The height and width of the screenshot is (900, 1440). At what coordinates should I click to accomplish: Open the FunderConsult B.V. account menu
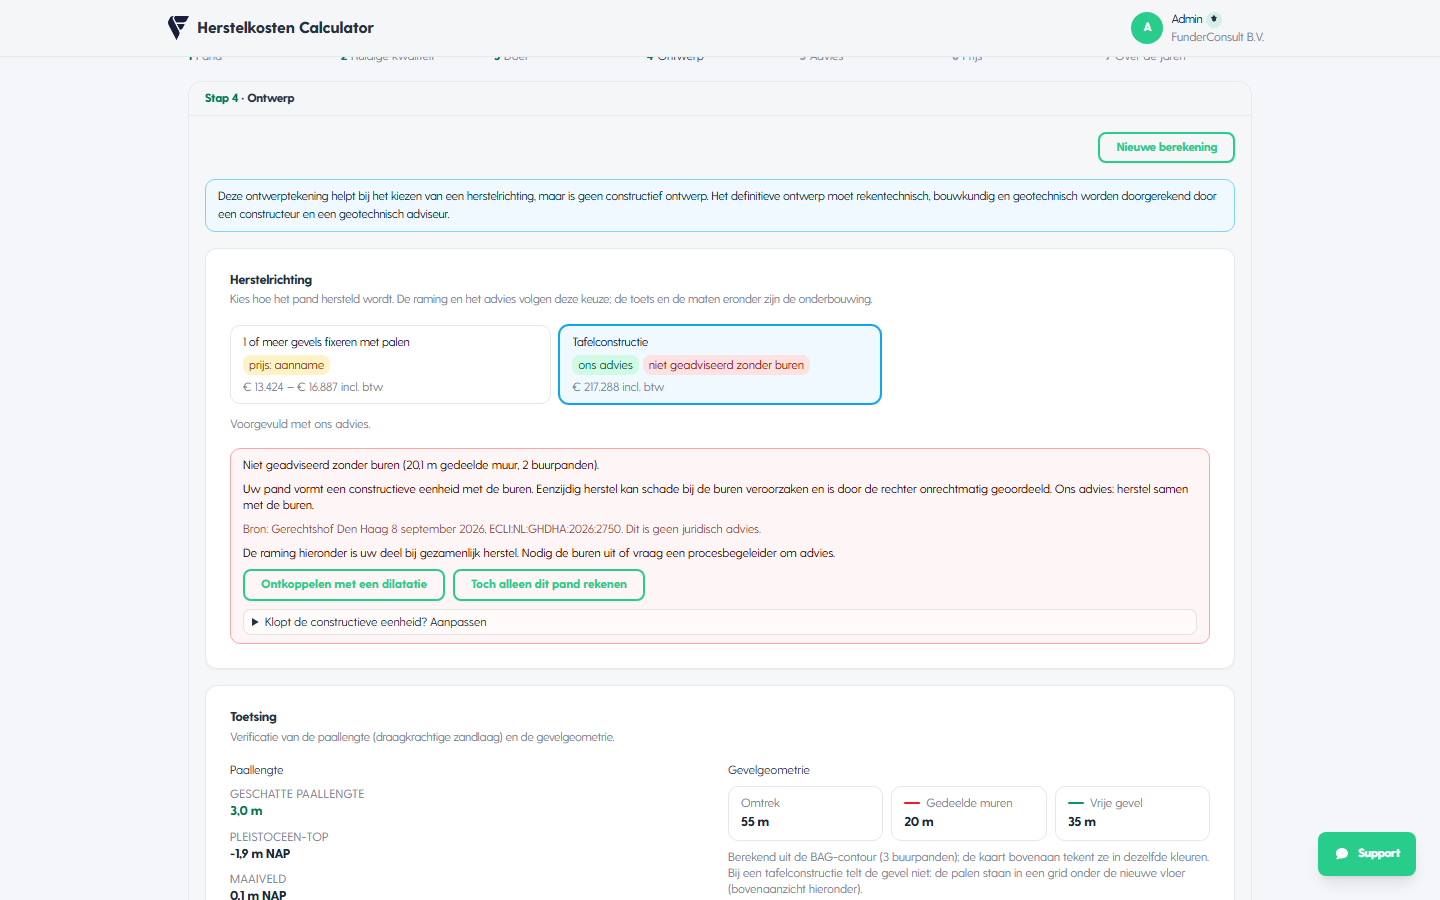coord(1217,37)
